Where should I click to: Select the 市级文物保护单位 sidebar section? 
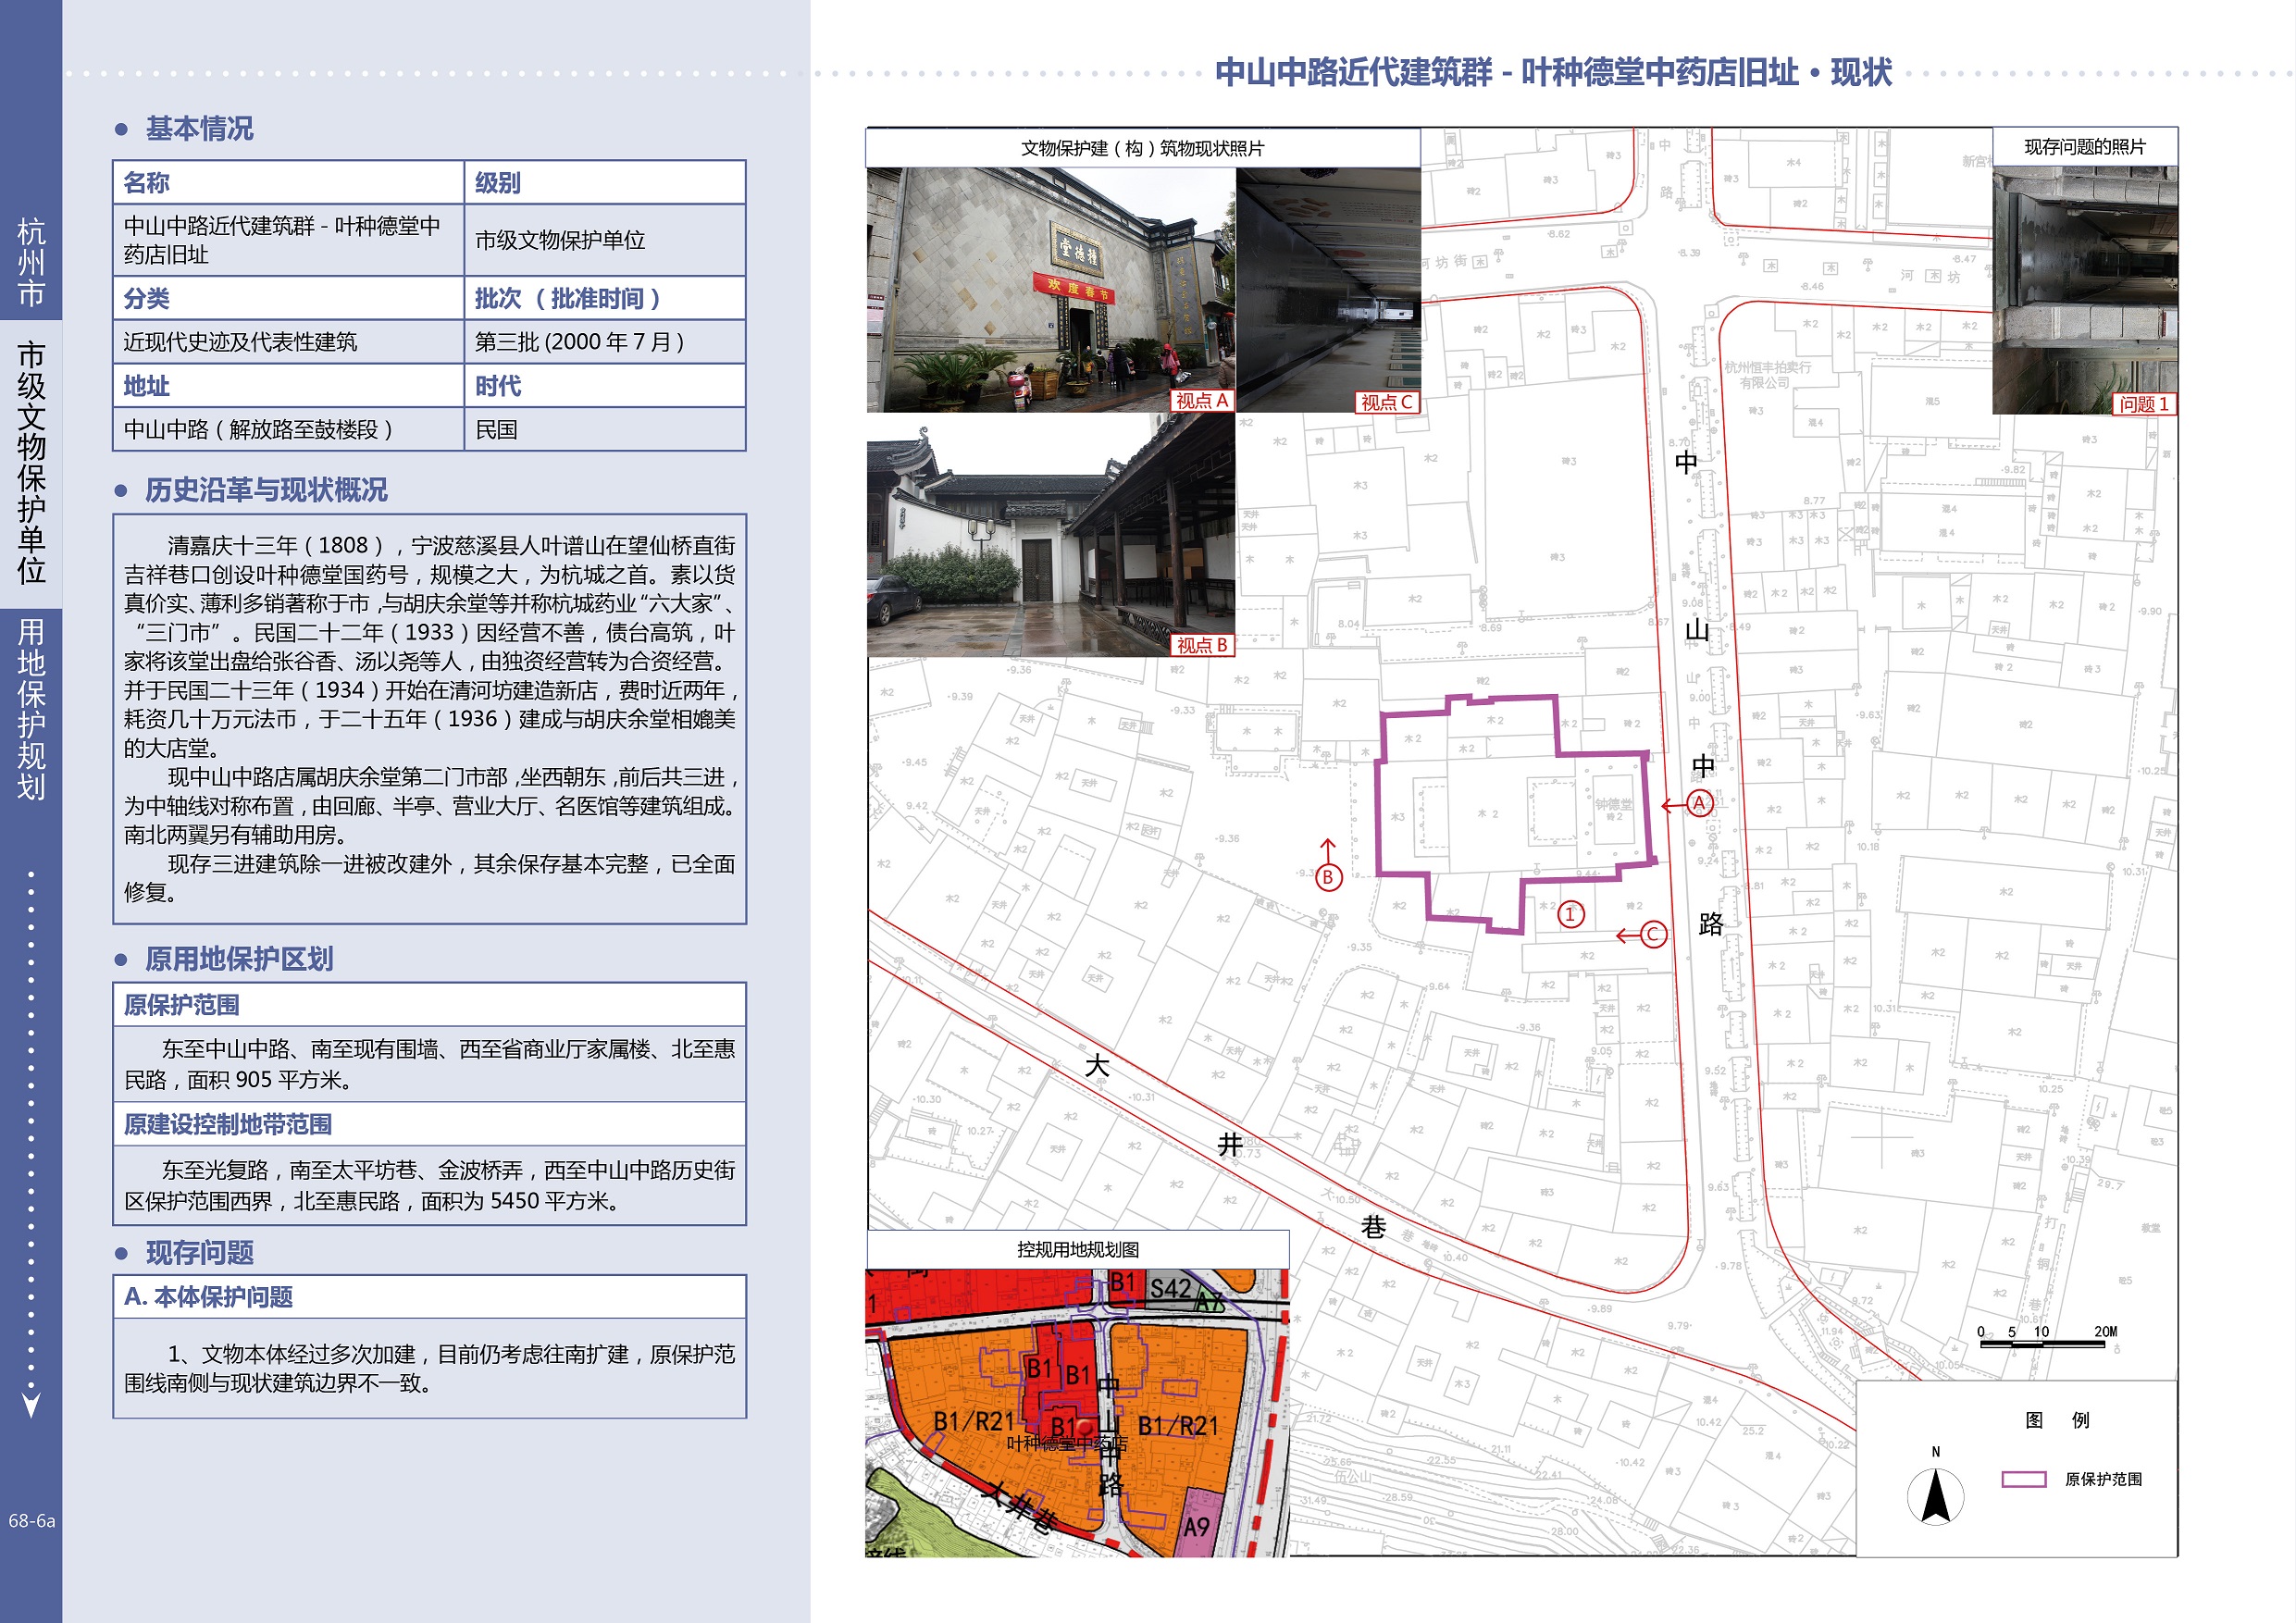[x=31, y=462]
